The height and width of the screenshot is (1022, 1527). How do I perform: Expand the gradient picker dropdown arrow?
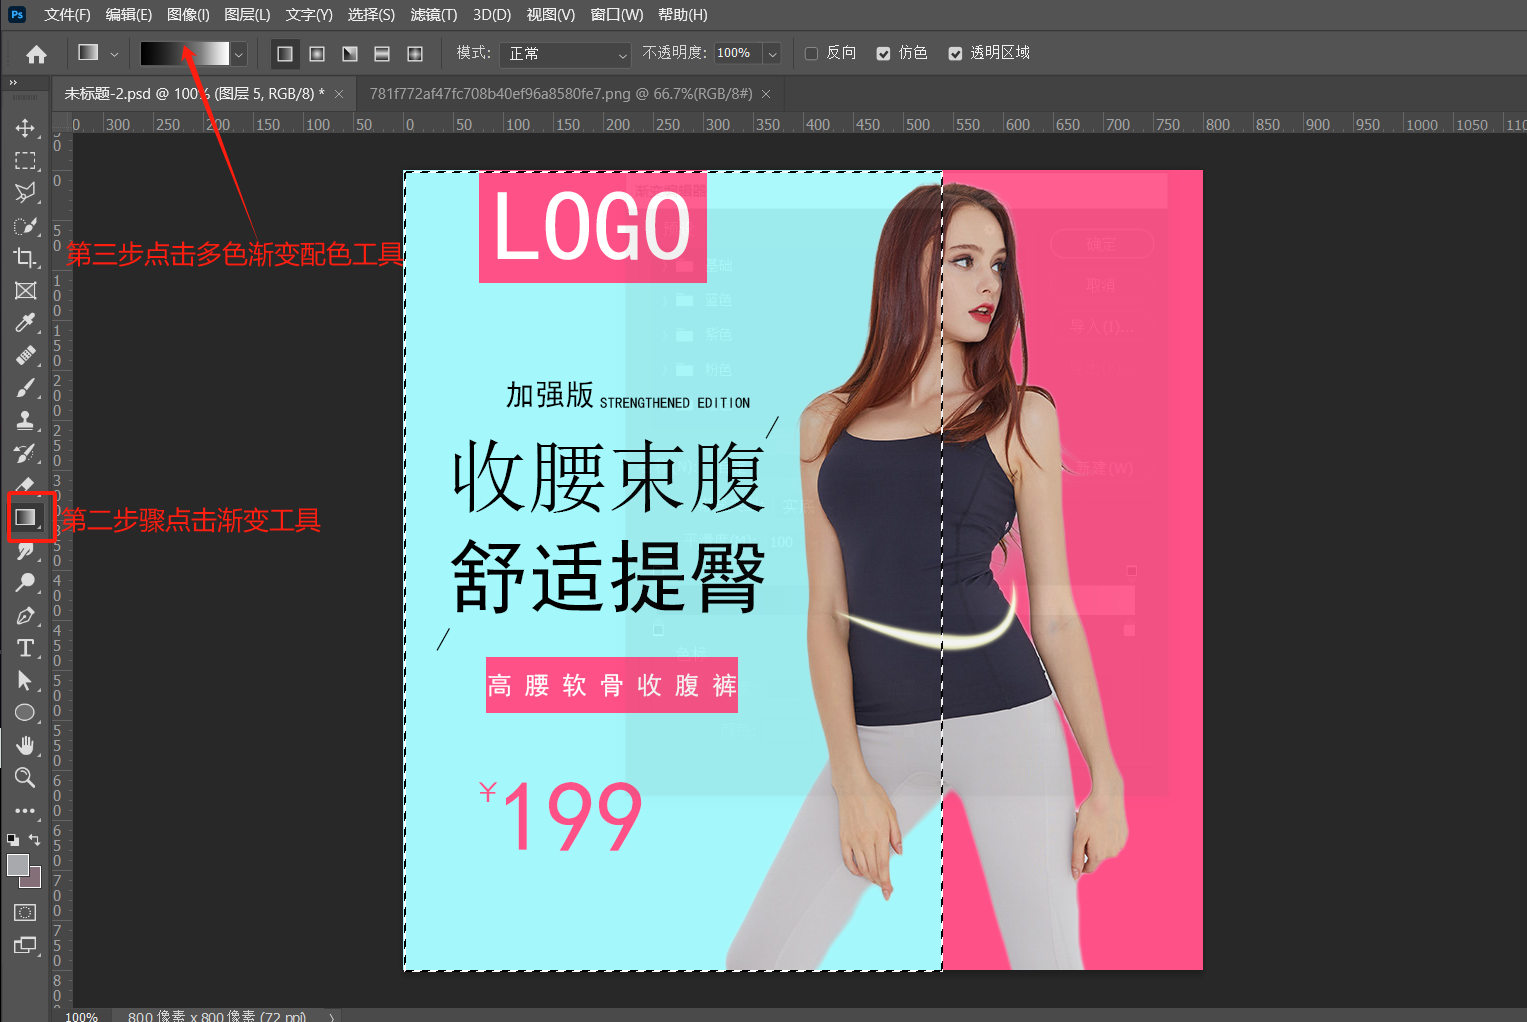click(239, 54)
